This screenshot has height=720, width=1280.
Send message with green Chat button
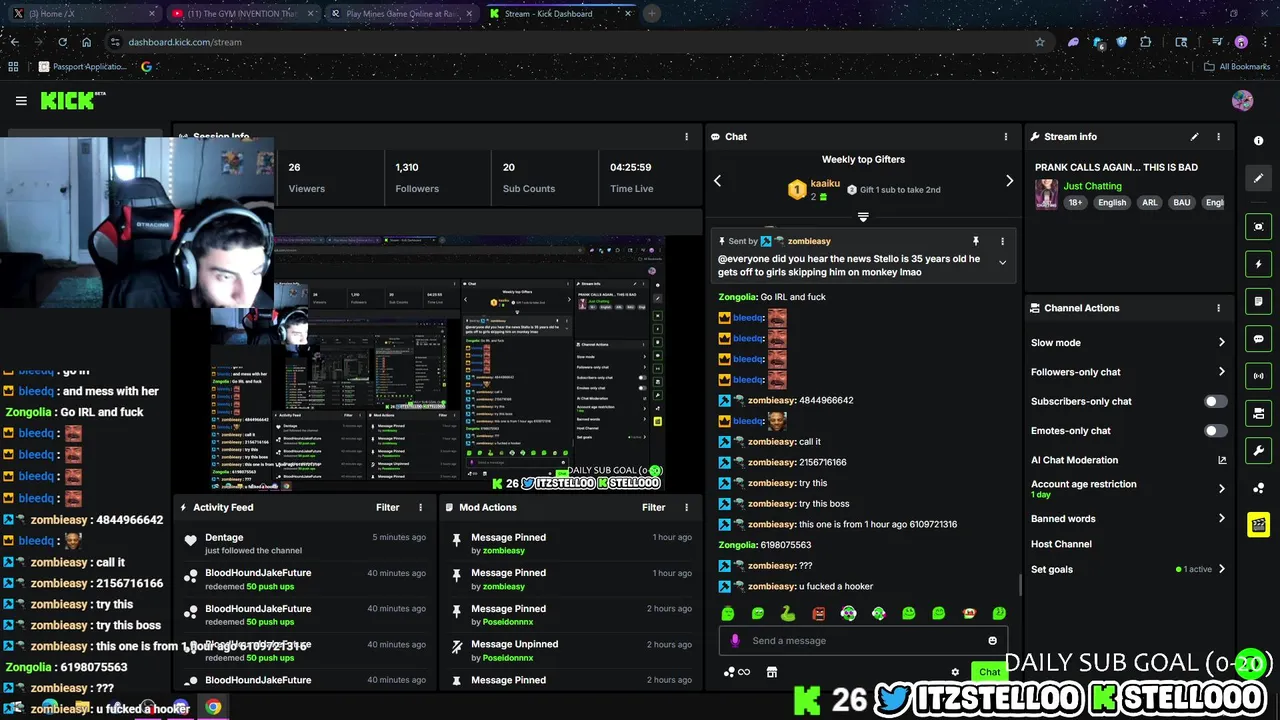click(989, 672)
